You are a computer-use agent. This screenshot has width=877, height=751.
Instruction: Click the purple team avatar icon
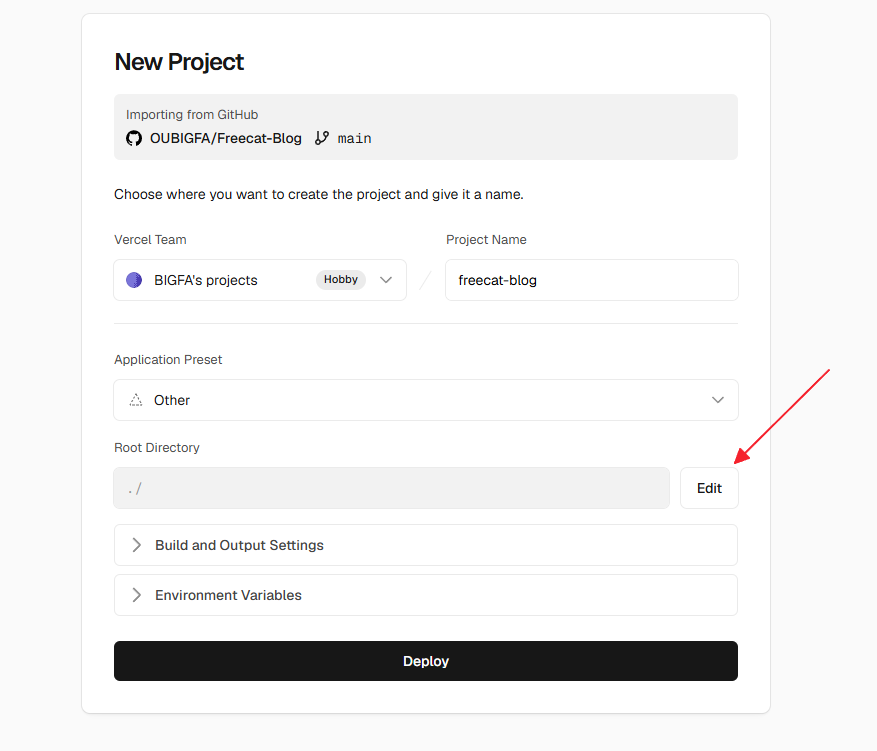(x=134, y=280)
